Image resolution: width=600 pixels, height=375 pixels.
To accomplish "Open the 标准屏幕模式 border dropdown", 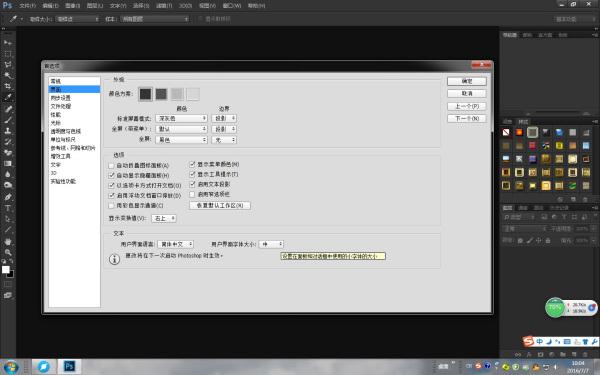I will [224, 119].
